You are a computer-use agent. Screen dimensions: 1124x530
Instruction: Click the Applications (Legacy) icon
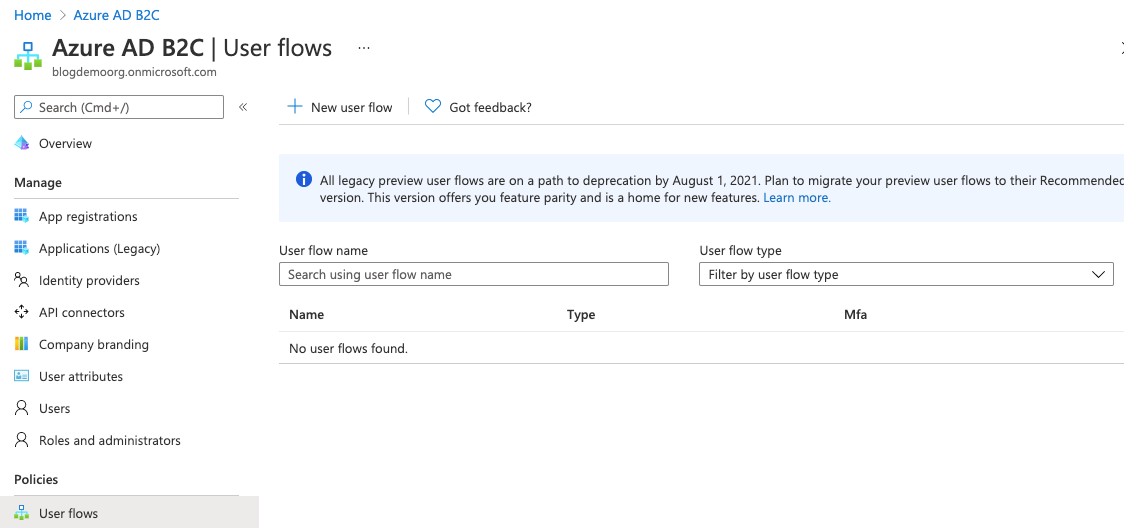pos(22,248)
